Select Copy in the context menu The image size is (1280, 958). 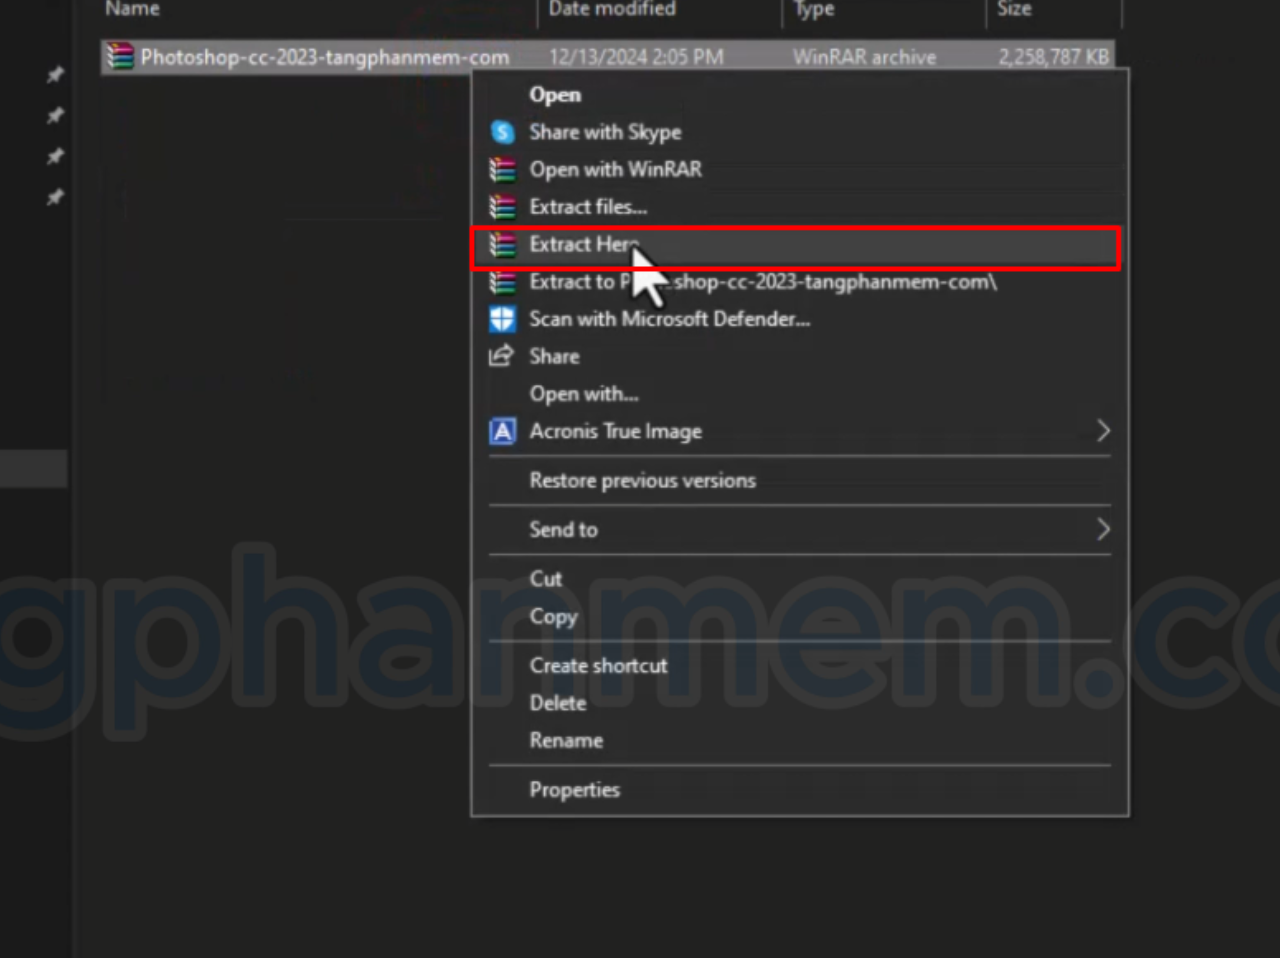pos(553,617)
